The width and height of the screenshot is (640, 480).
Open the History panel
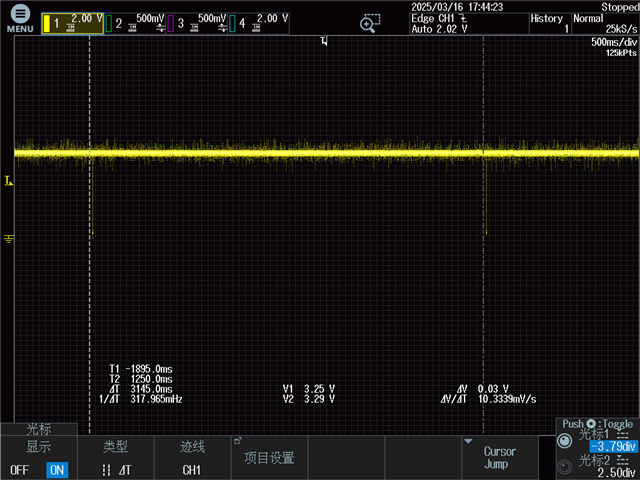[x=550, y=24]
